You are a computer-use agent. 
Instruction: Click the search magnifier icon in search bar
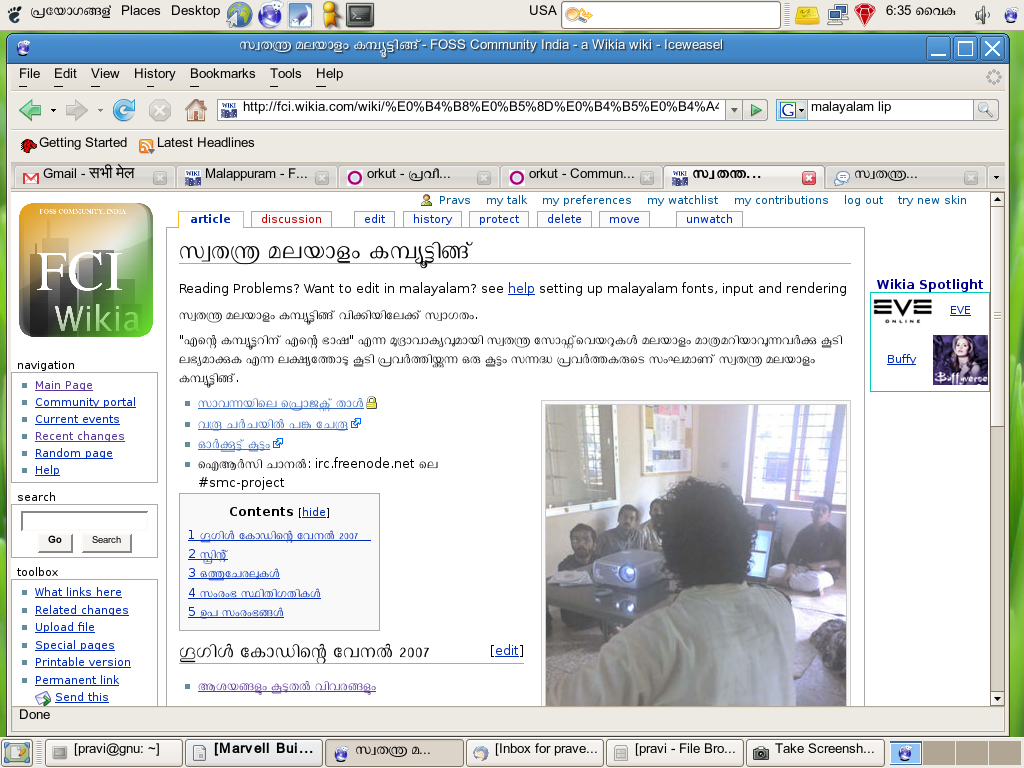pyautogui.click(x=985, y=110)
